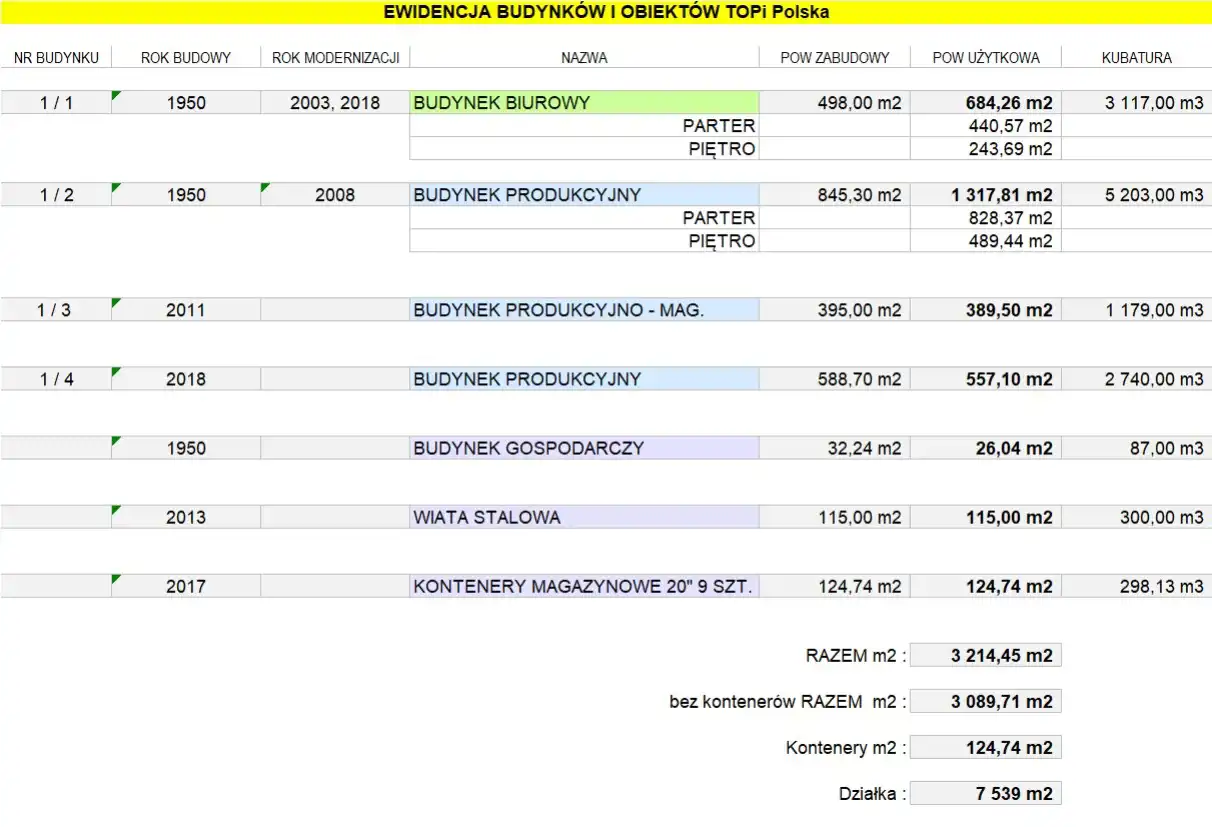Image resolution: width=1212 pixels, height=827 pixels.
Task: Click build year 1950 in the BUDYNEK BIUROWY row
Action: coord(186,102)
